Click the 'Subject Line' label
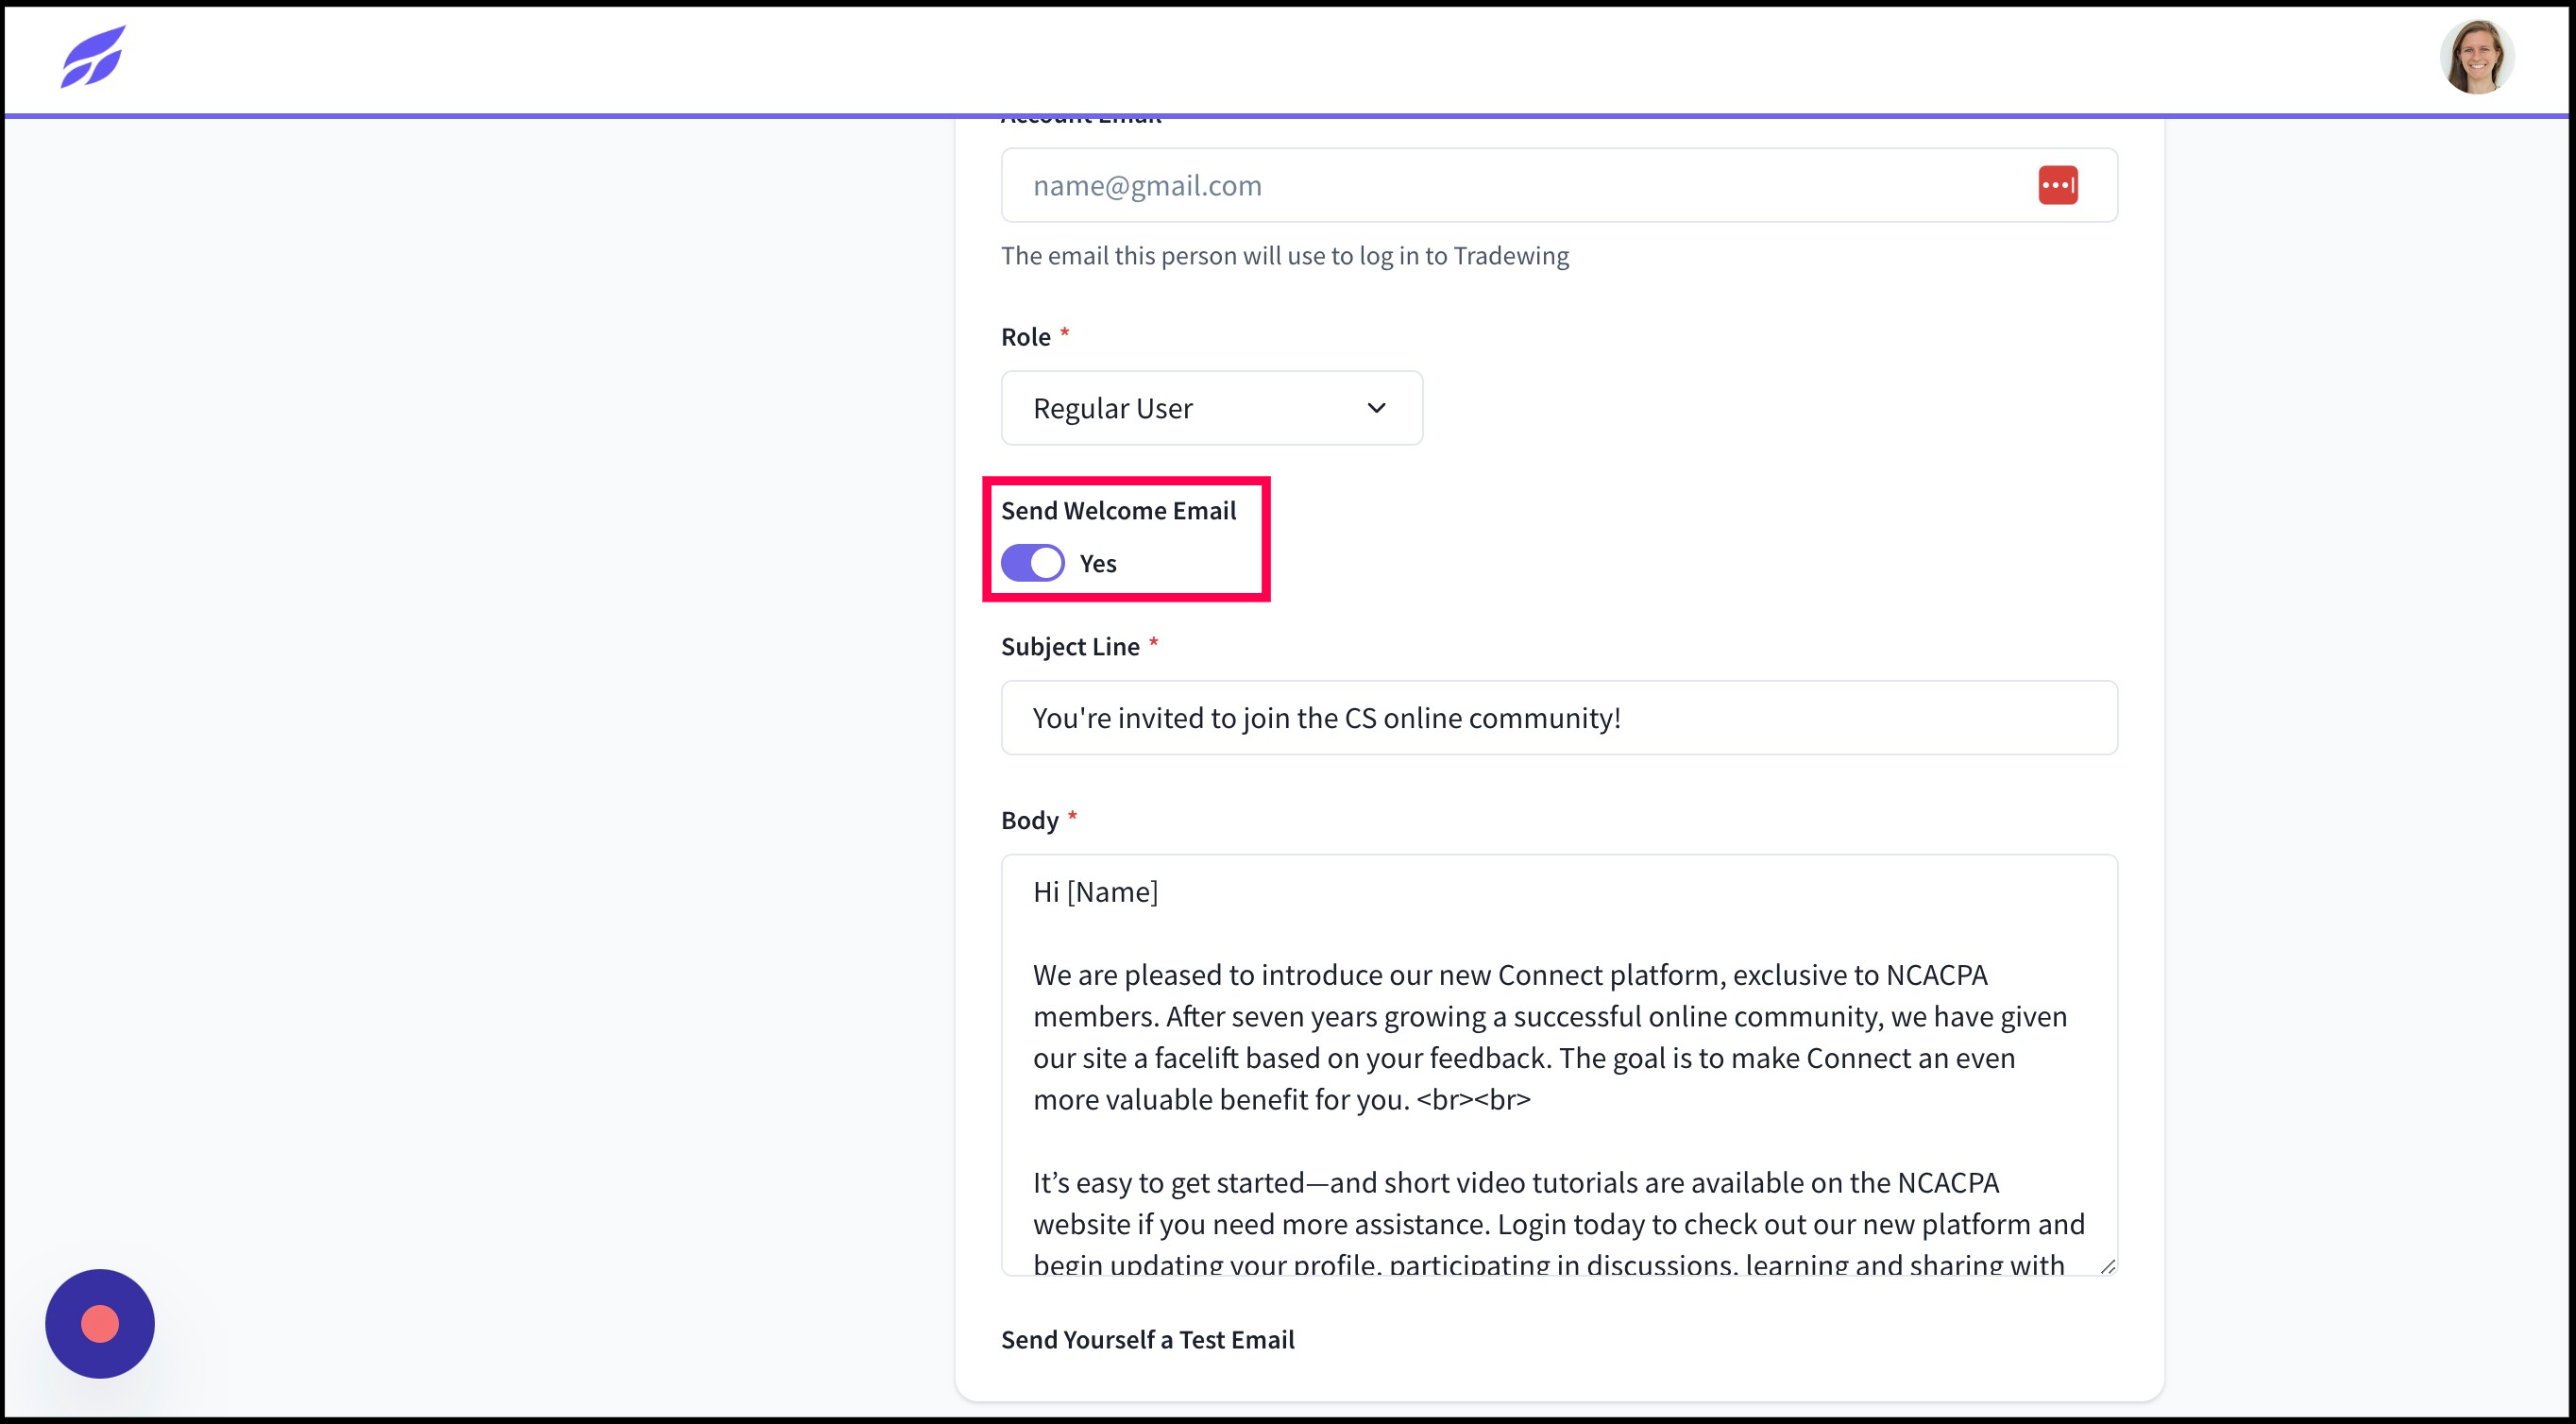This screenshot has height=1424, width=2576. point(1070,647)
